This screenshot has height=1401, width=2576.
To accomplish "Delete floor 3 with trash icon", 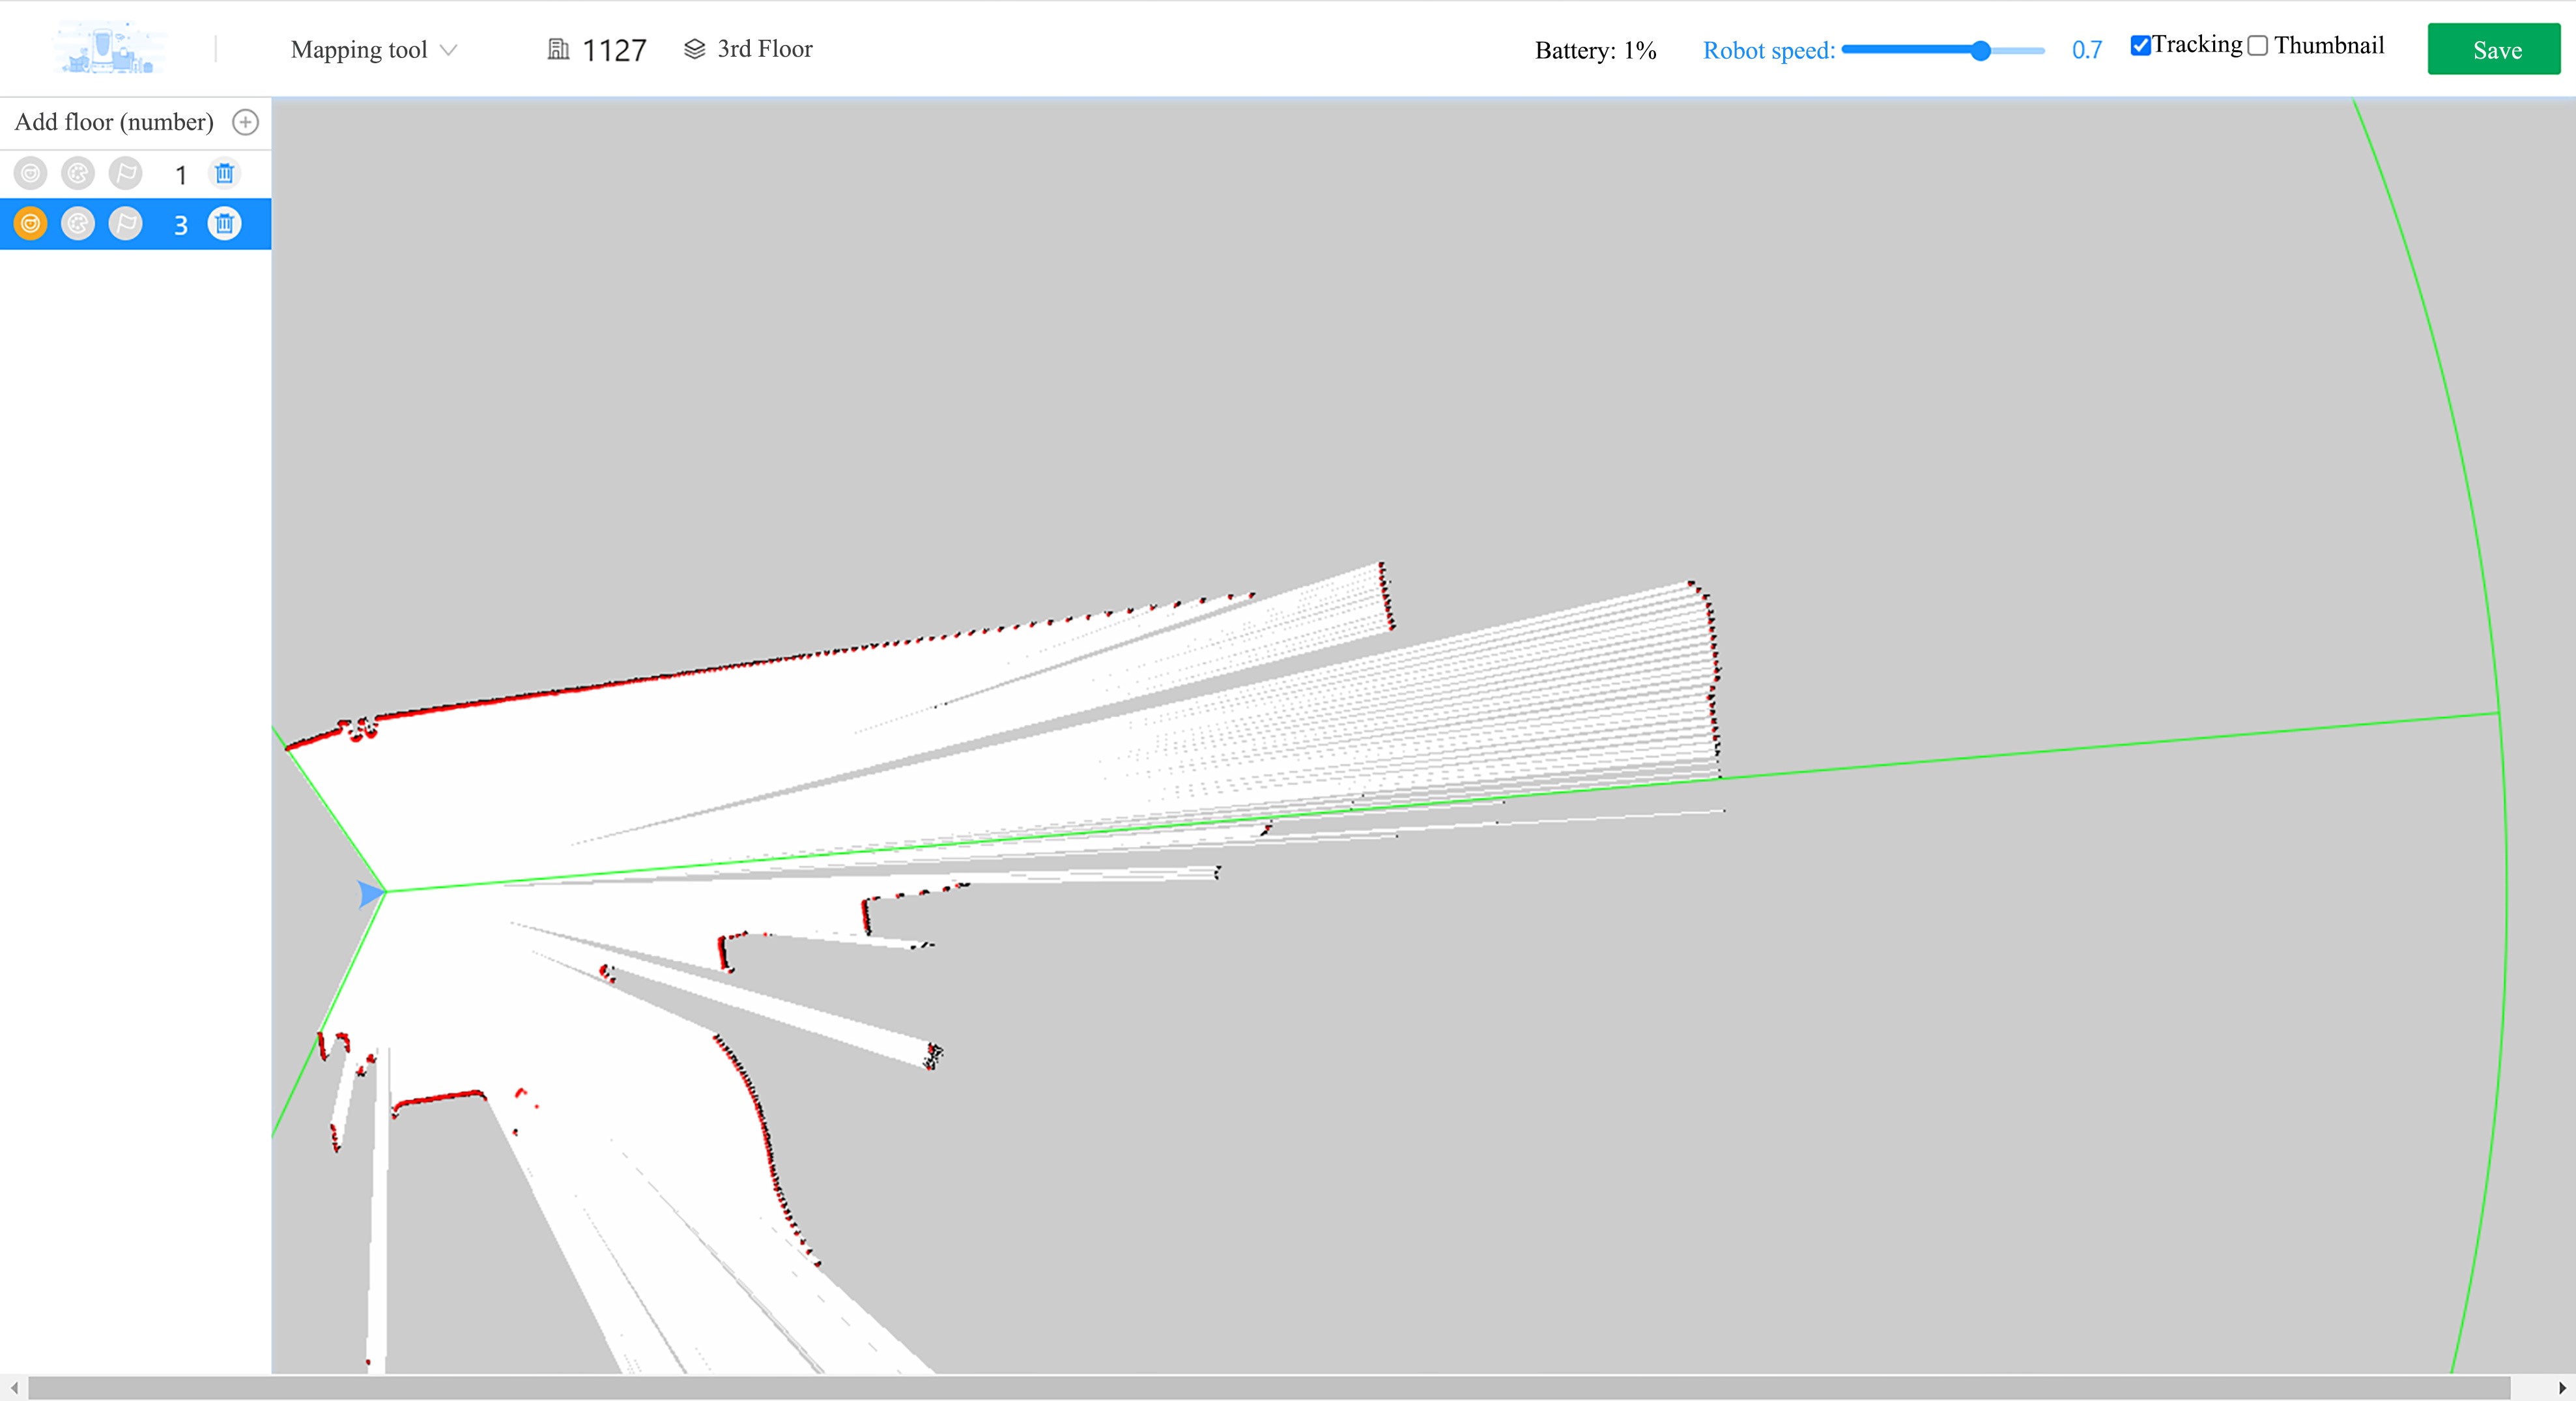I will (224, 223).
